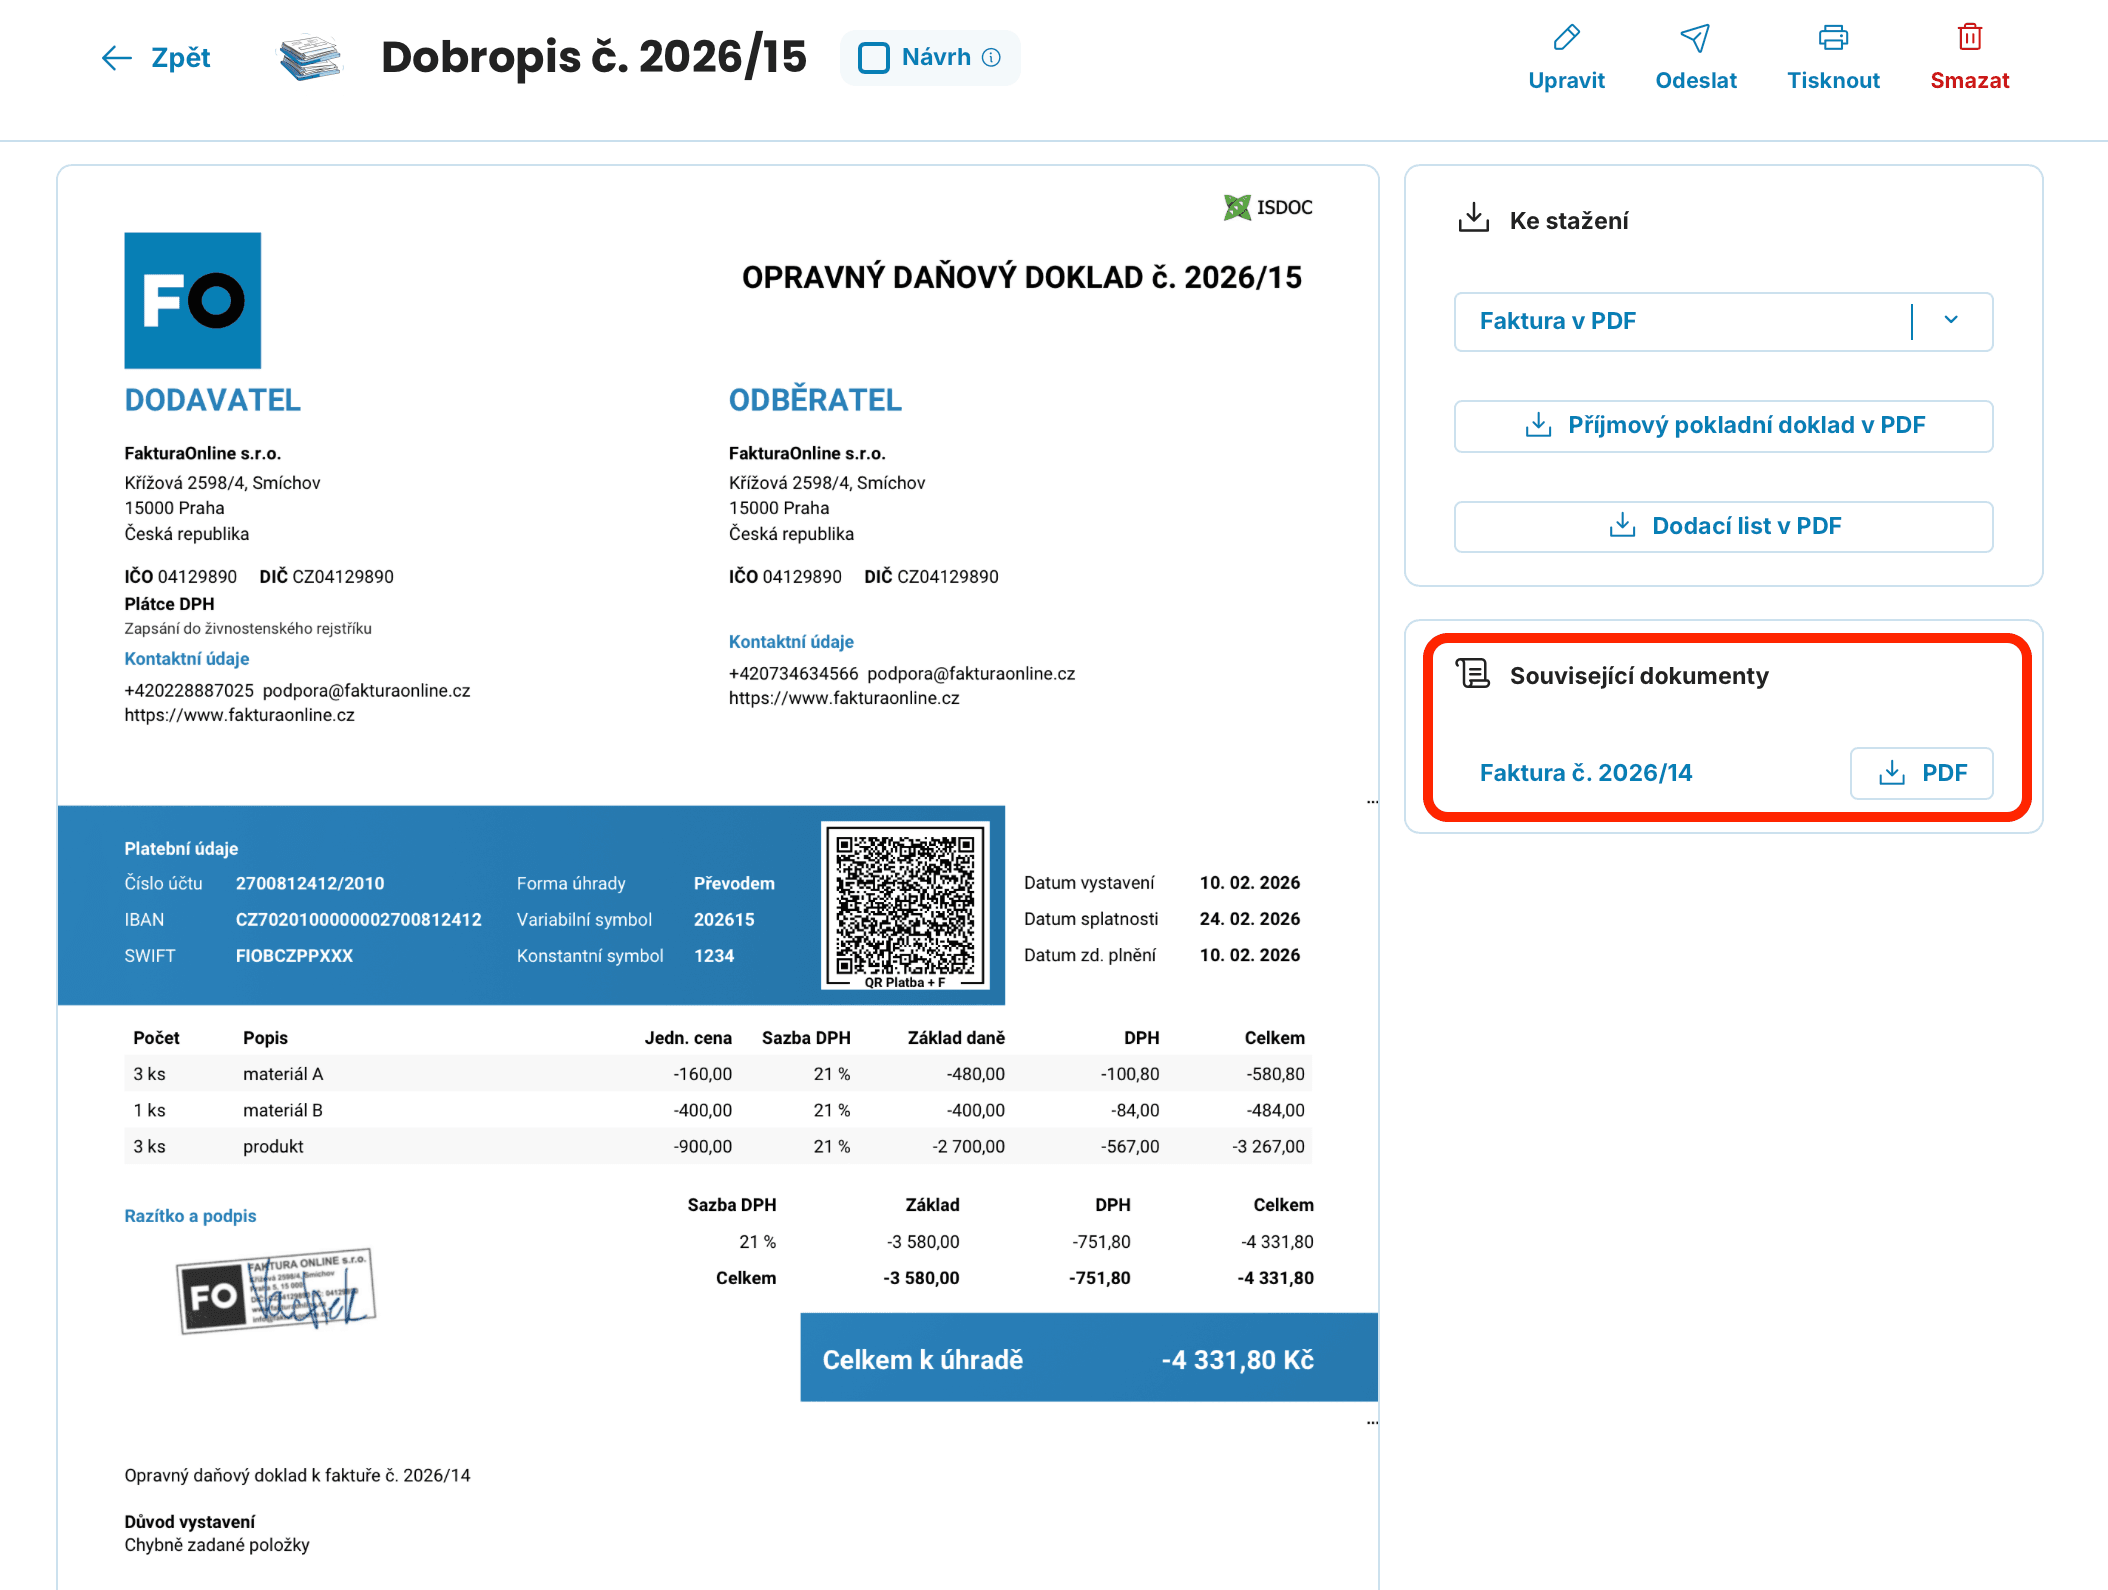The height and width of the screenshot is (1590, 2108).
Task: Click the Zpět back arrow icon
Action: pyautogui.click(x=117, y=58)
